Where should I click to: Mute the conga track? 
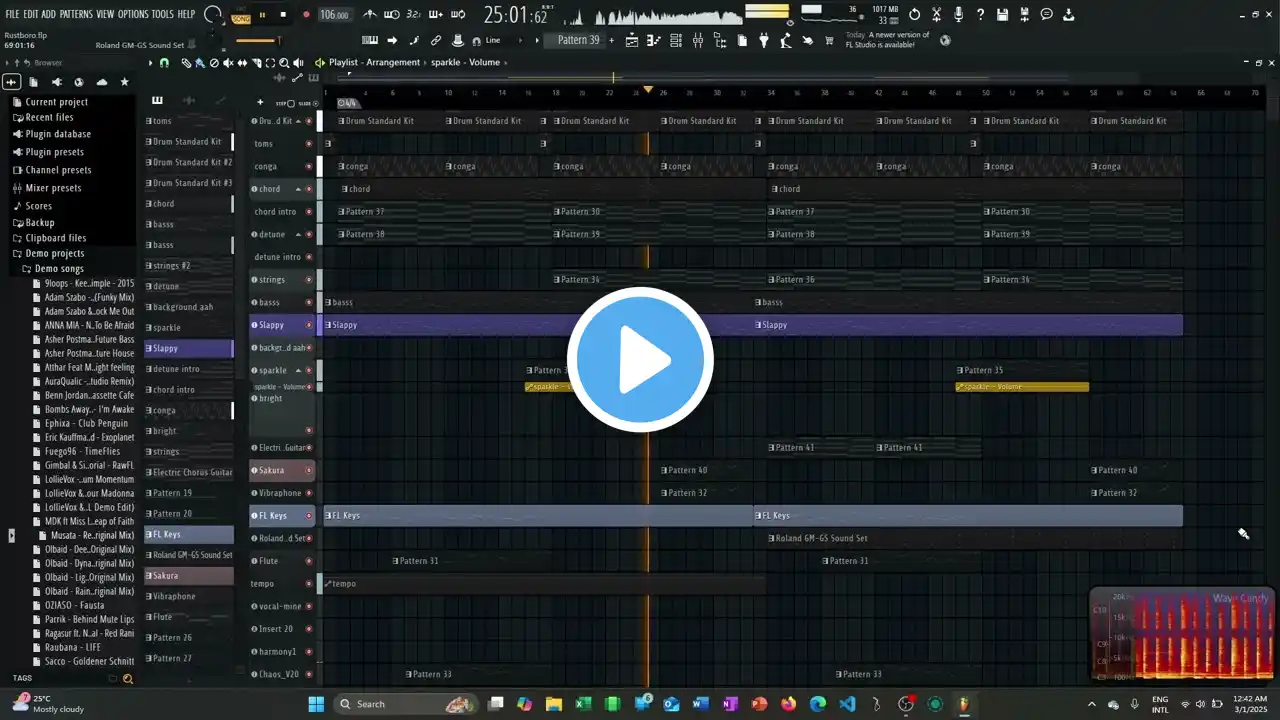pyautogui.click(x=308, y=167)
